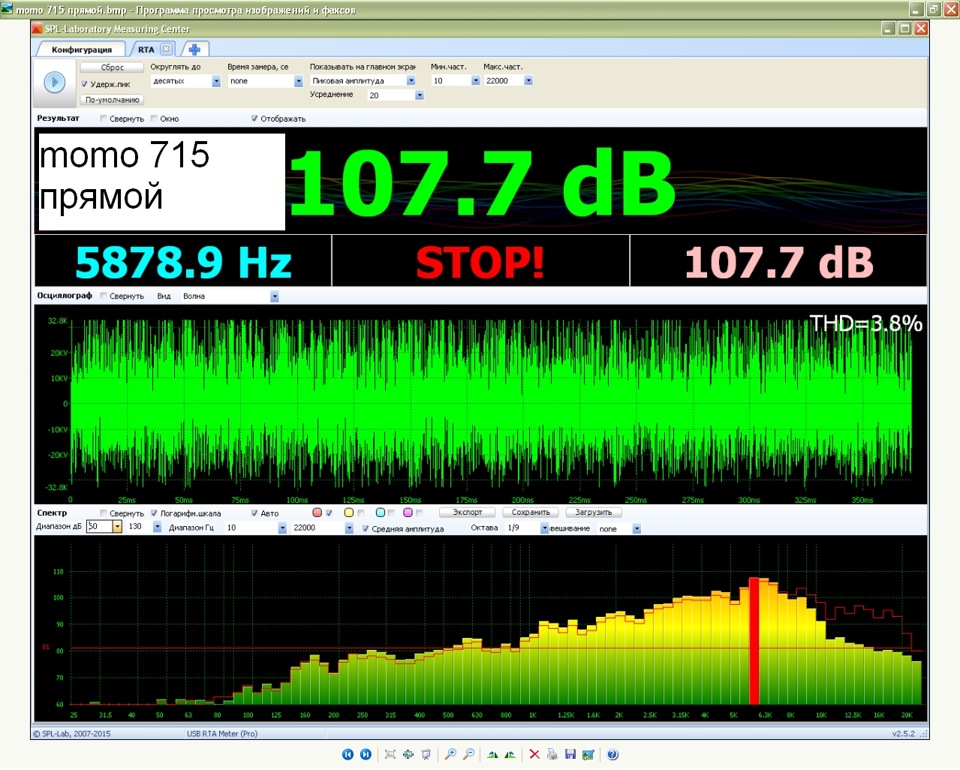Open viewer Help question mark icon
This screenshot has height=770, width=960.
tap(612, 754)
